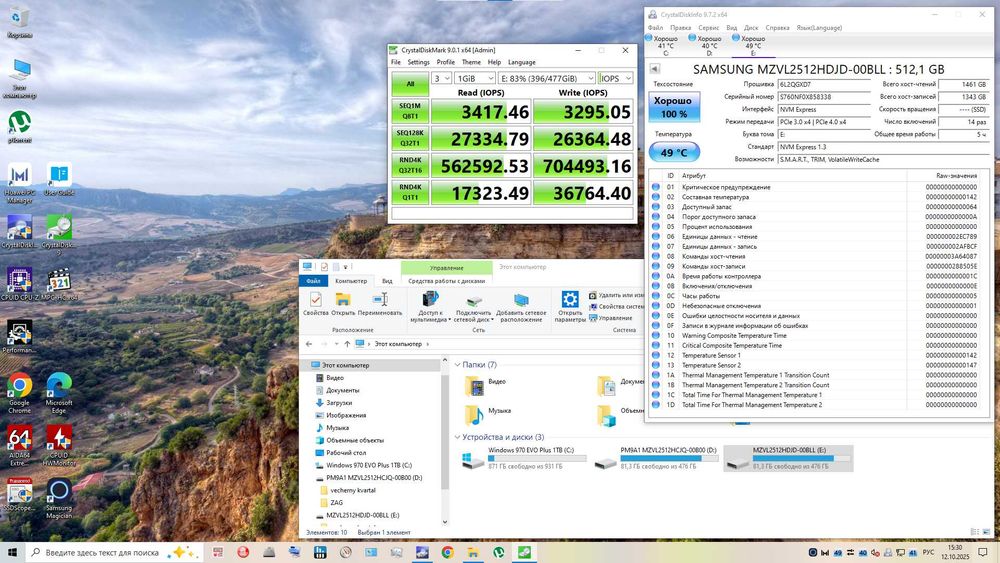
Task: Click the Переименовать ribbon icon
Action: tap(380, 303)
